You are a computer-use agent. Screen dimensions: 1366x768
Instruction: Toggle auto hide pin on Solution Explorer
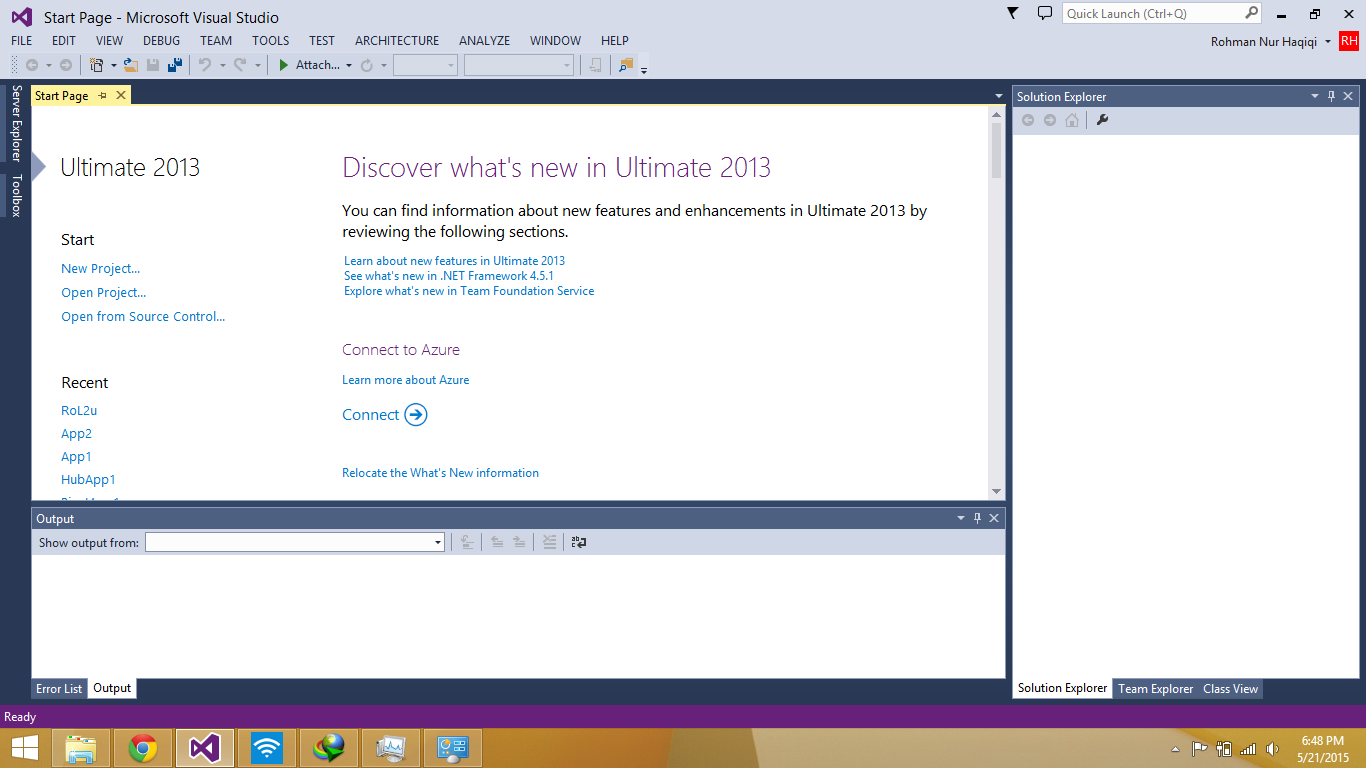[1331, 96]
